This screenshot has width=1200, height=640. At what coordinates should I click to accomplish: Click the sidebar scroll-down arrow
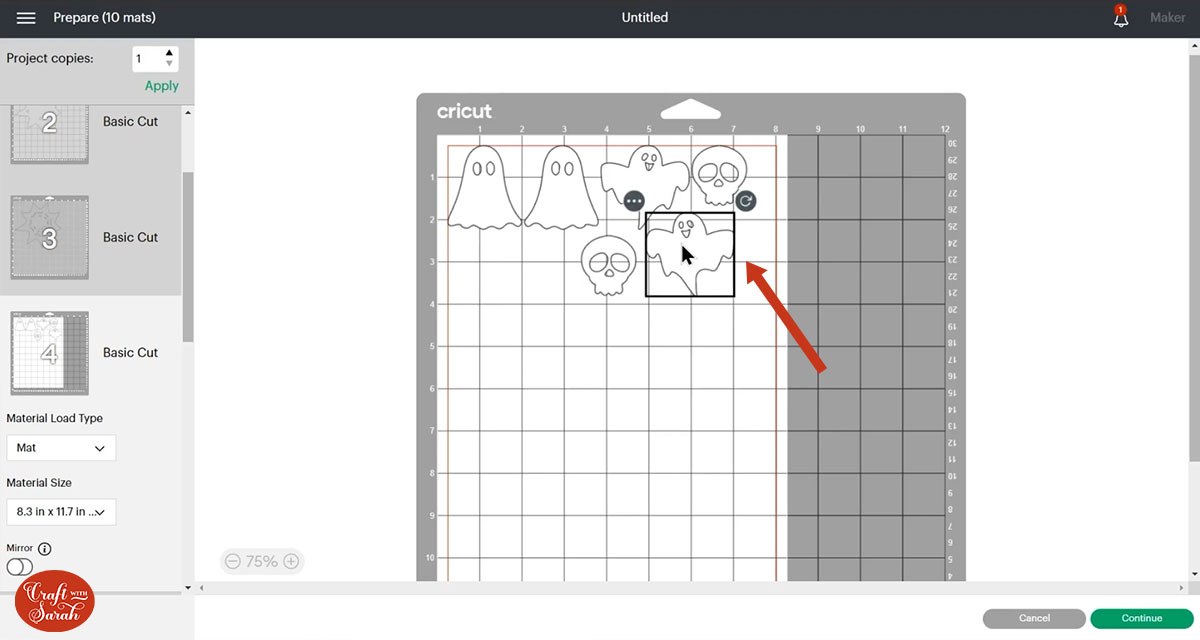point(188,587)
